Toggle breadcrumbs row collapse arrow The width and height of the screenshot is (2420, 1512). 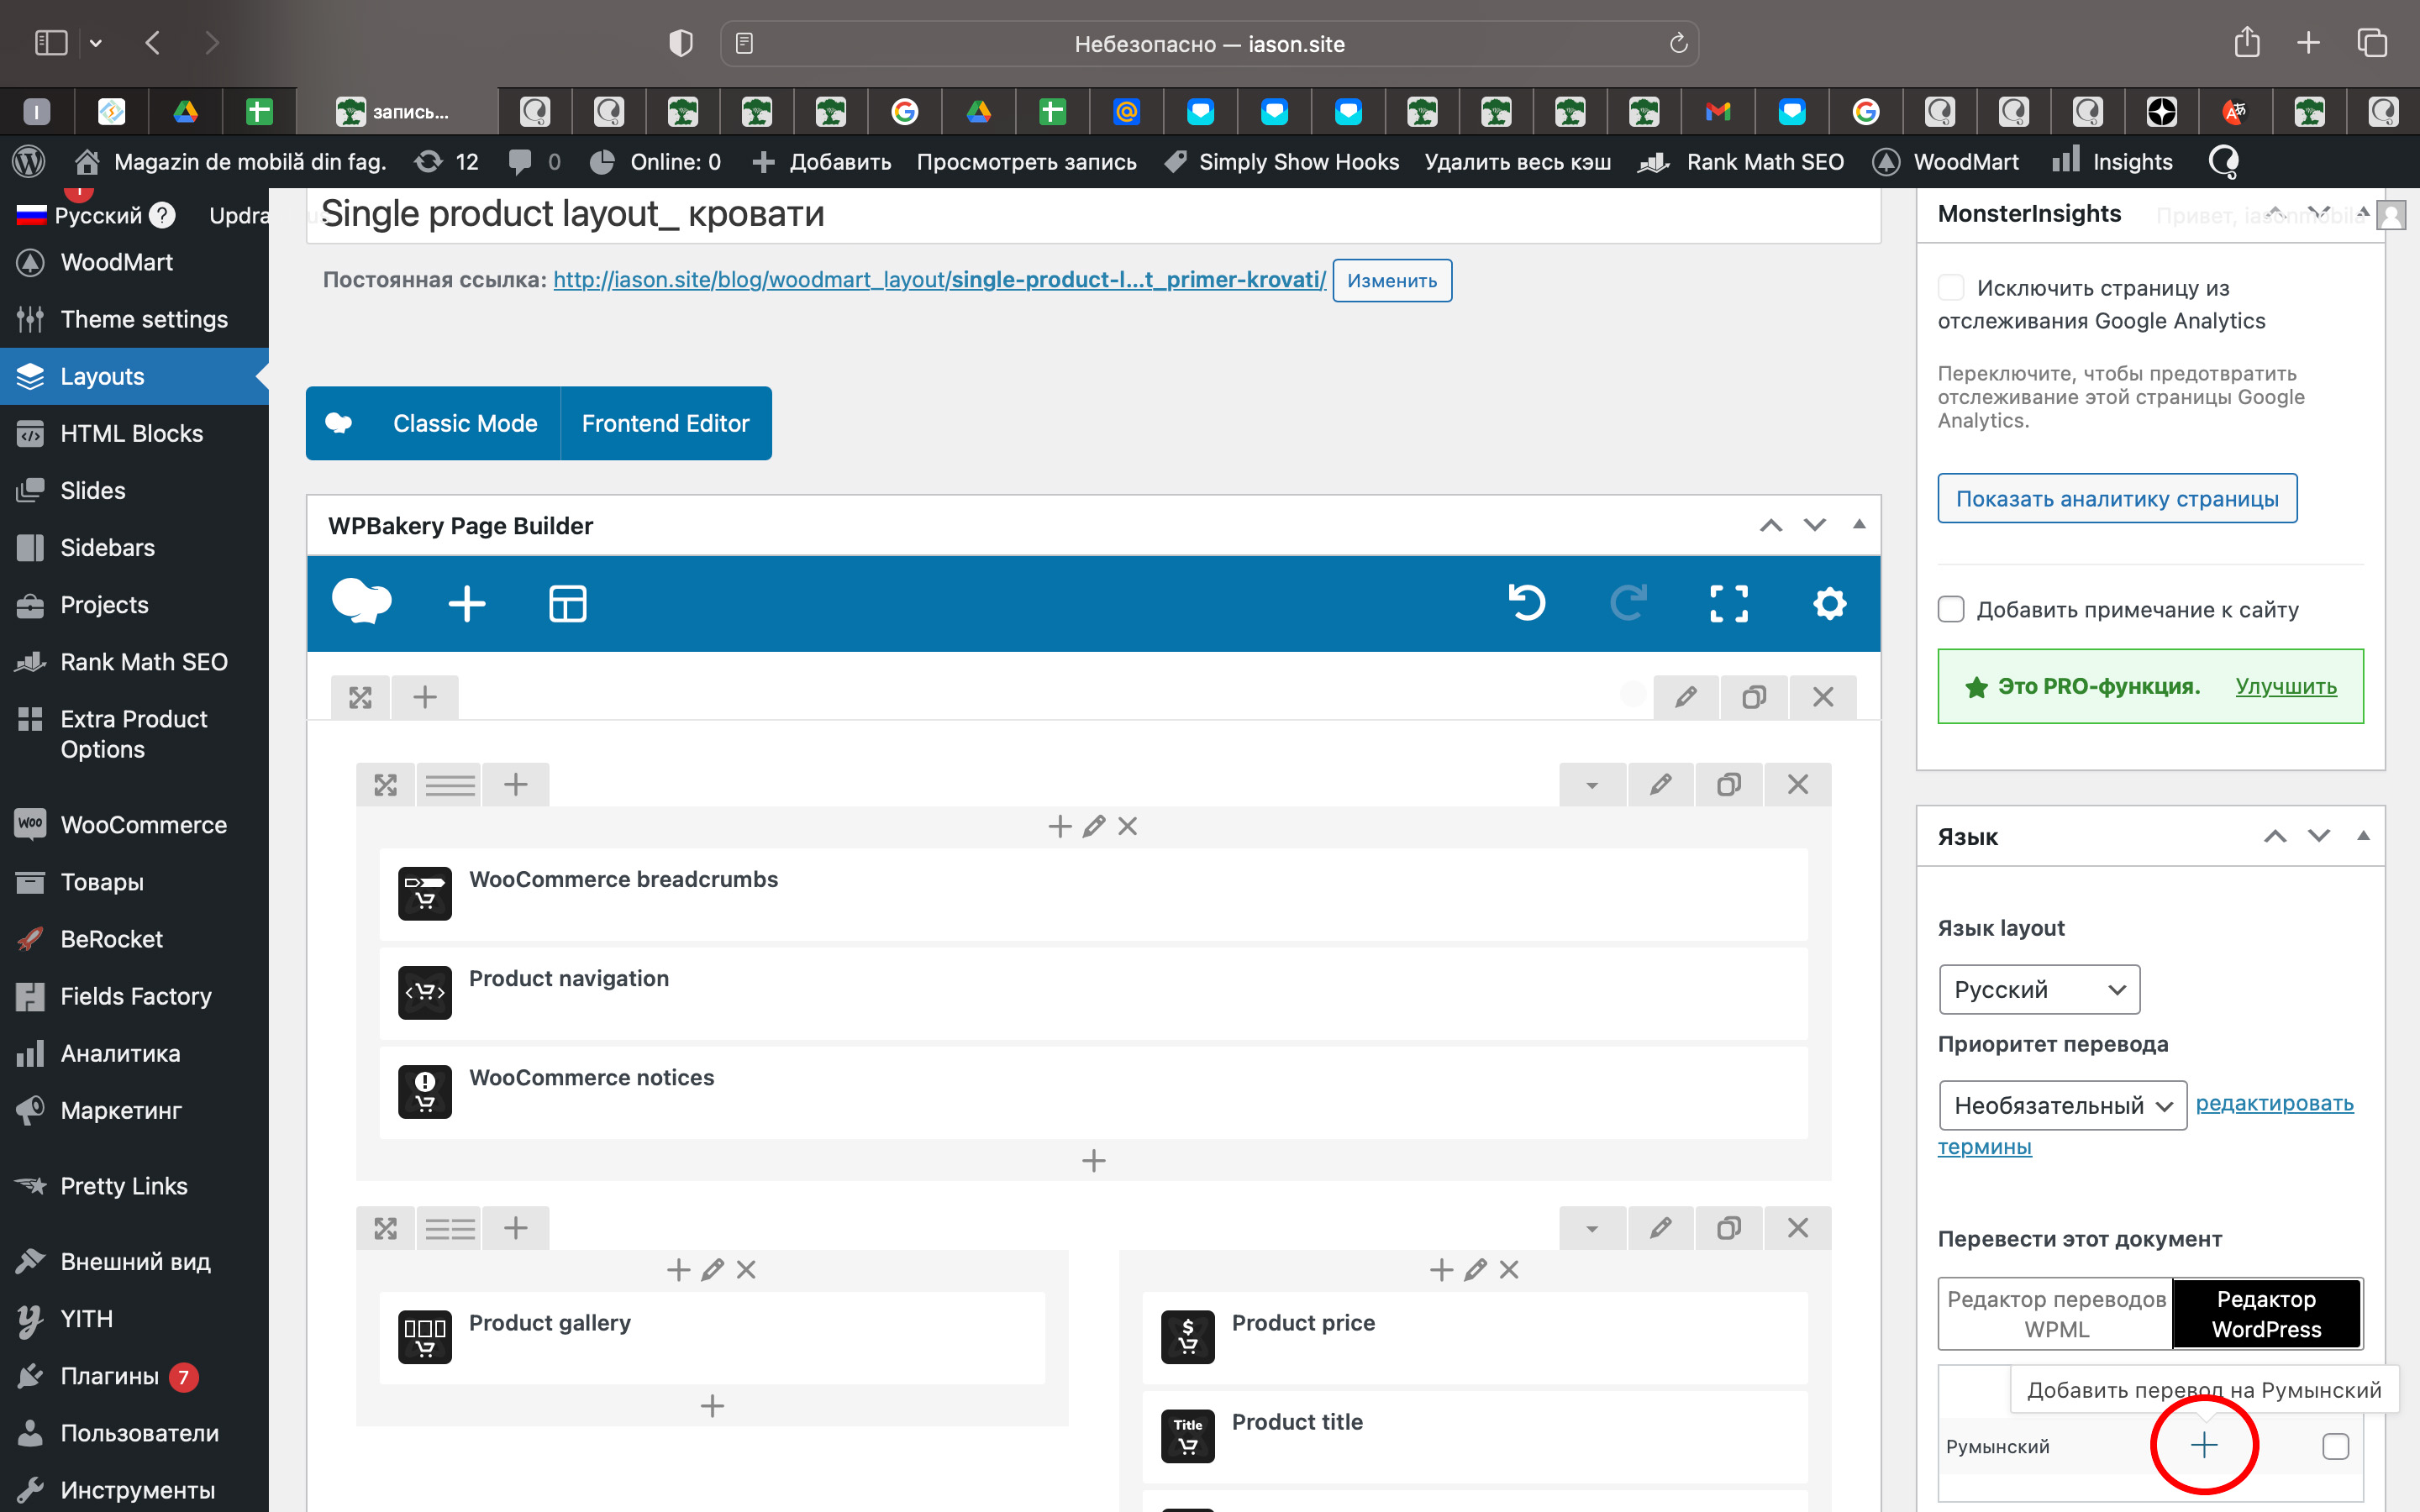pyautogui.click(x=1592, y=784)
